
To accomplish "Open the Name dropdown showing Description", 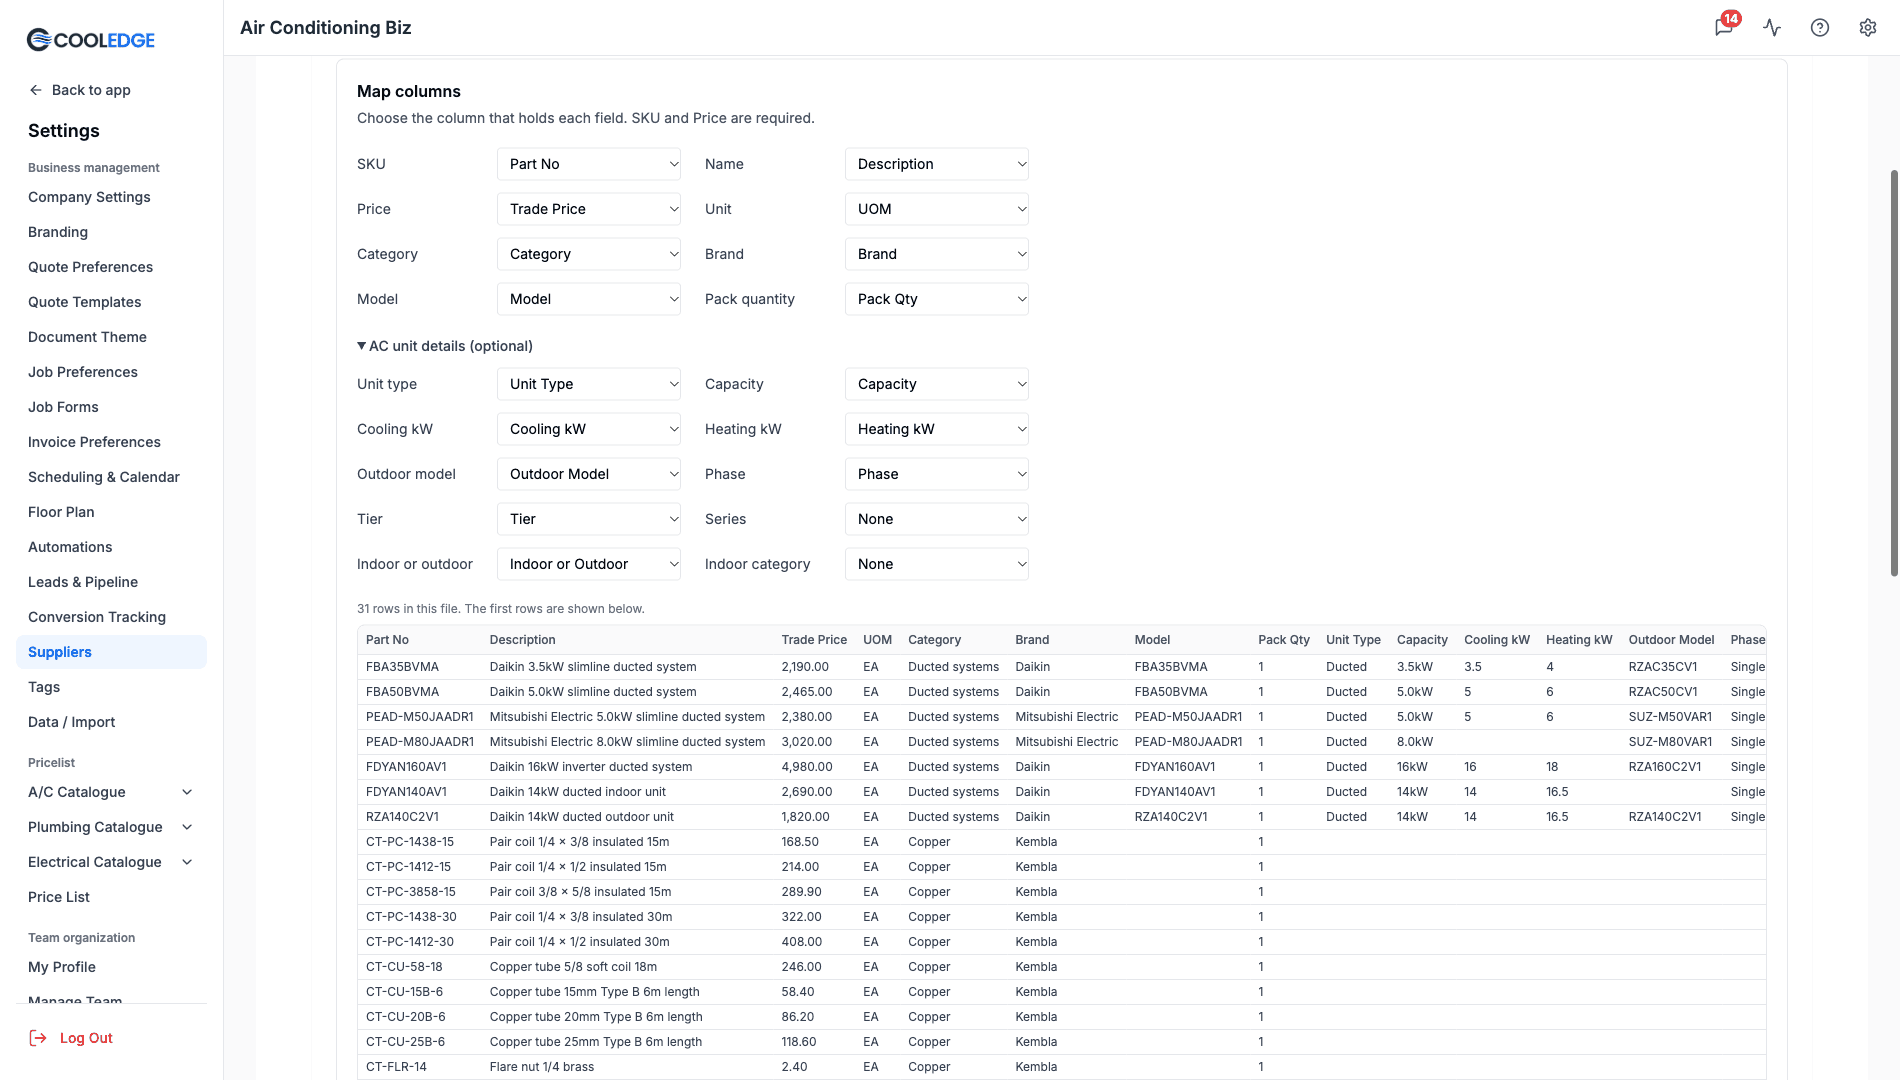I will pyautogui.click(x=937, y=164).
